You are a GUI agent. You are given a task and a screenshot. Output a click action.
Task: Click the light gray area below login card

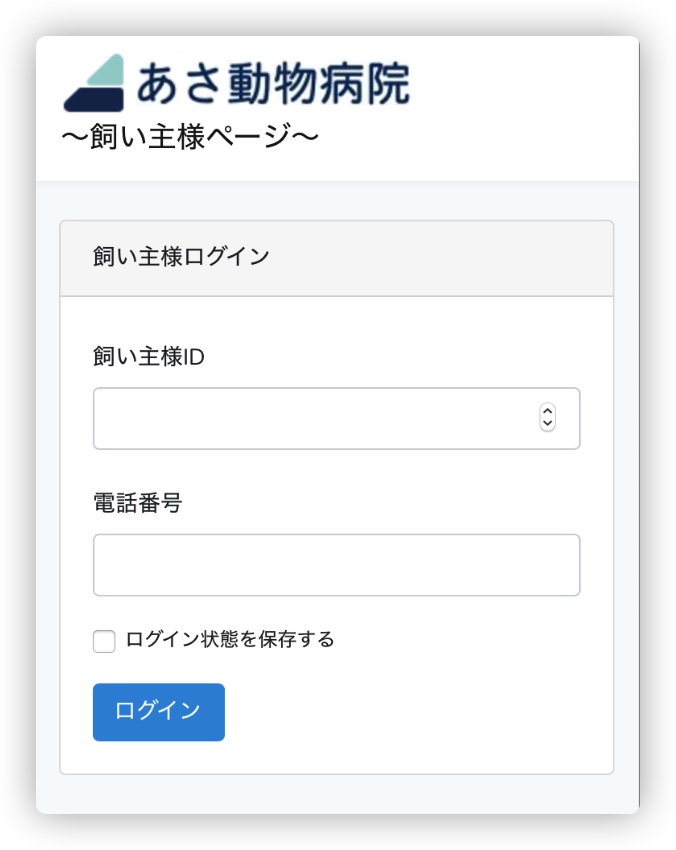point(337,794)
